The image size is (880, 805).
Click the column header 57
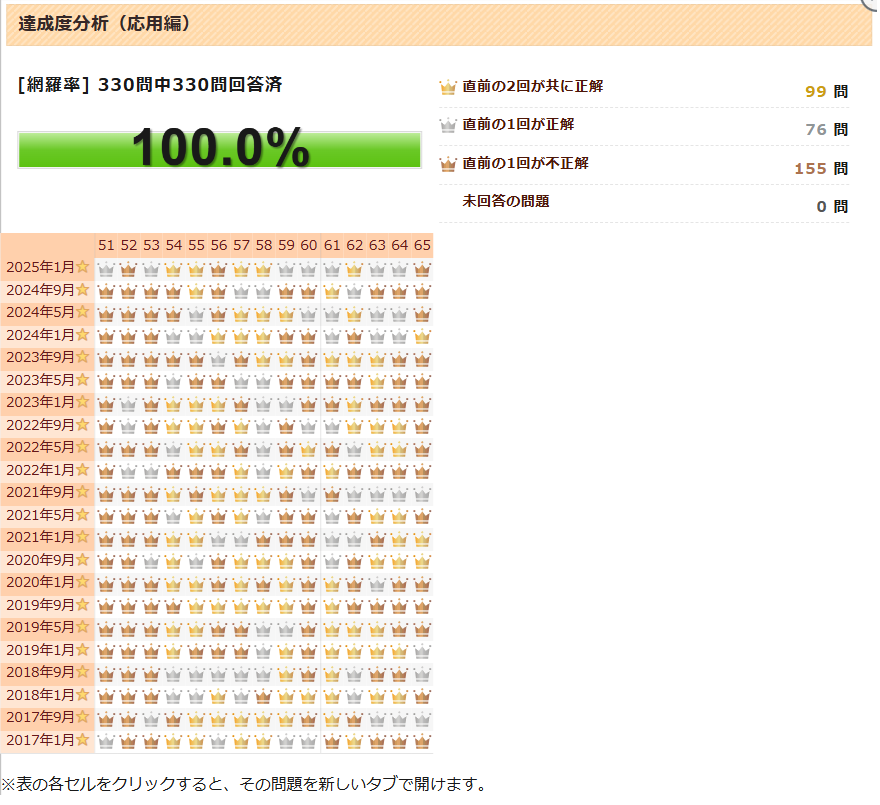point(241,245)
